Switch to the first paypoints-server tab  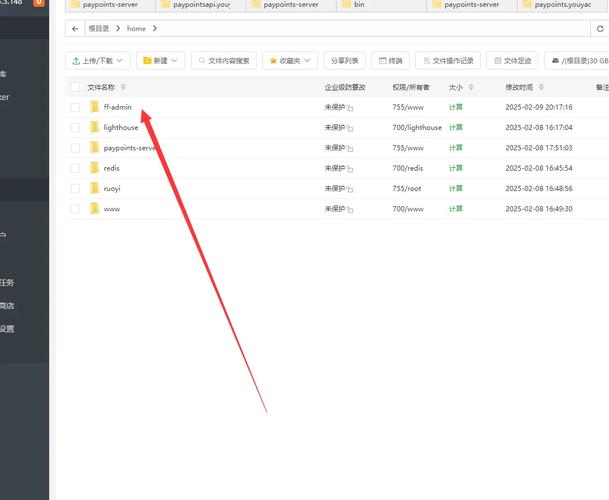(x=110, y=5)
